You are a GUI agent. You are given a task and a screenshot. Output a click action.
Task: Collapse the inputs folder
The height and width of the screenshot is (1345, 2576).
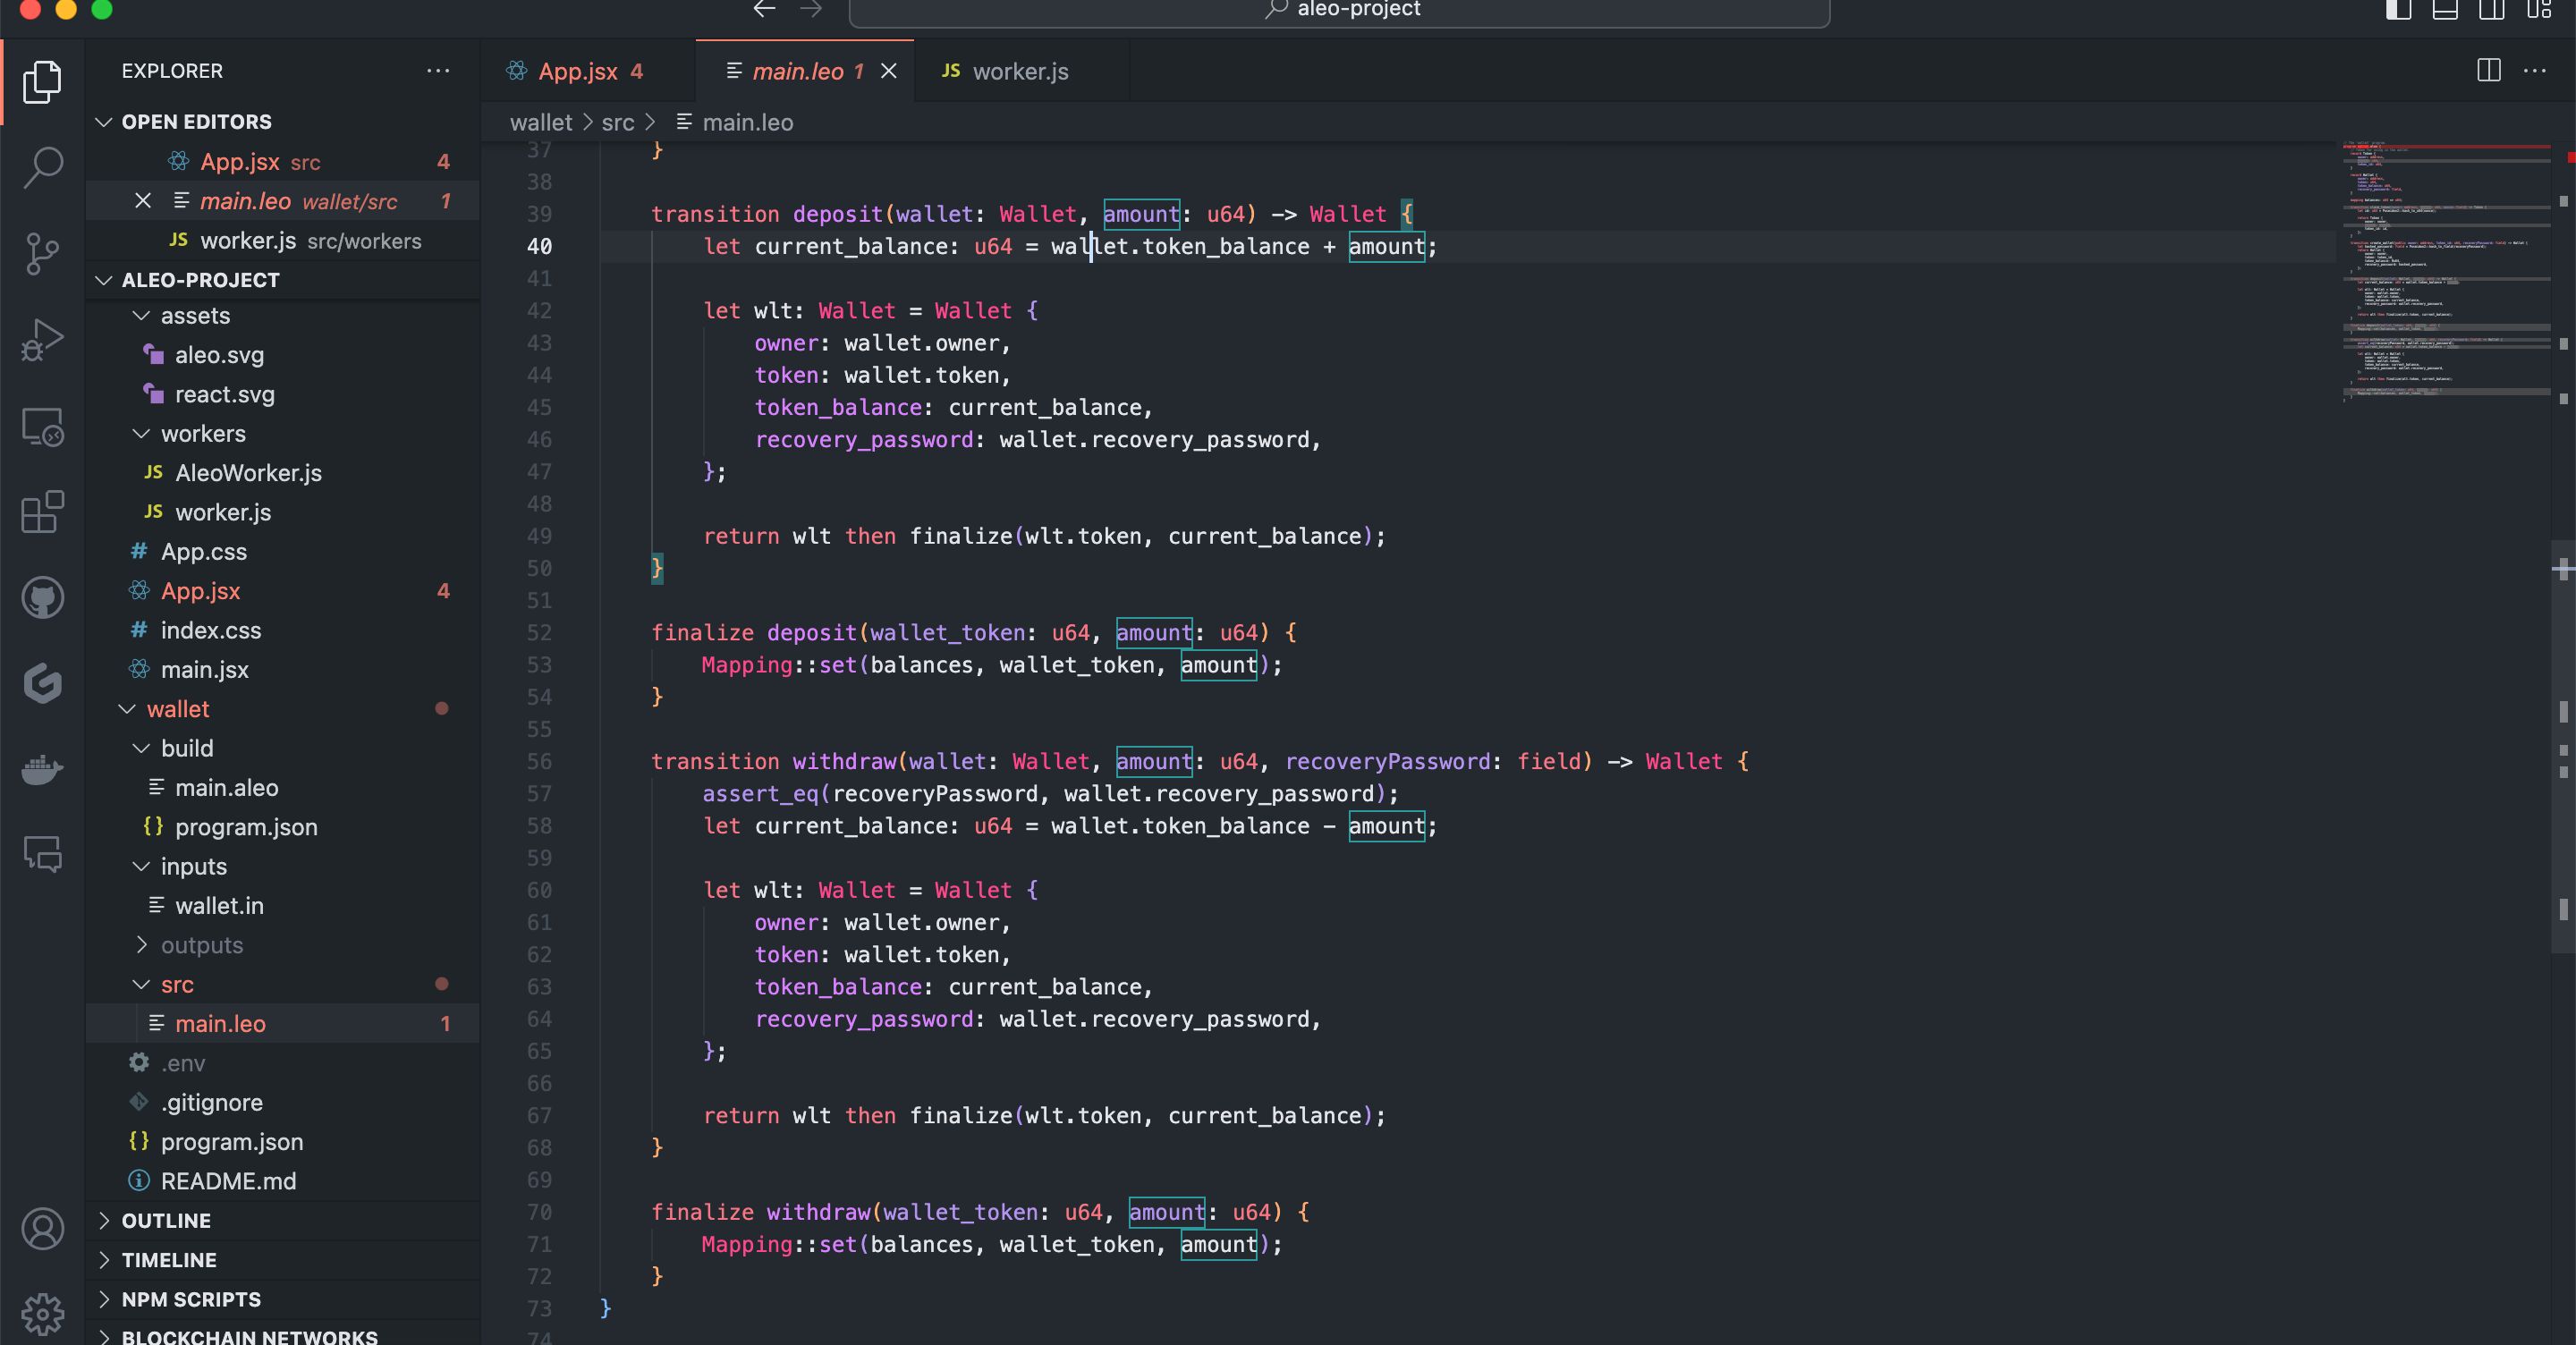[x=283, y=866]
